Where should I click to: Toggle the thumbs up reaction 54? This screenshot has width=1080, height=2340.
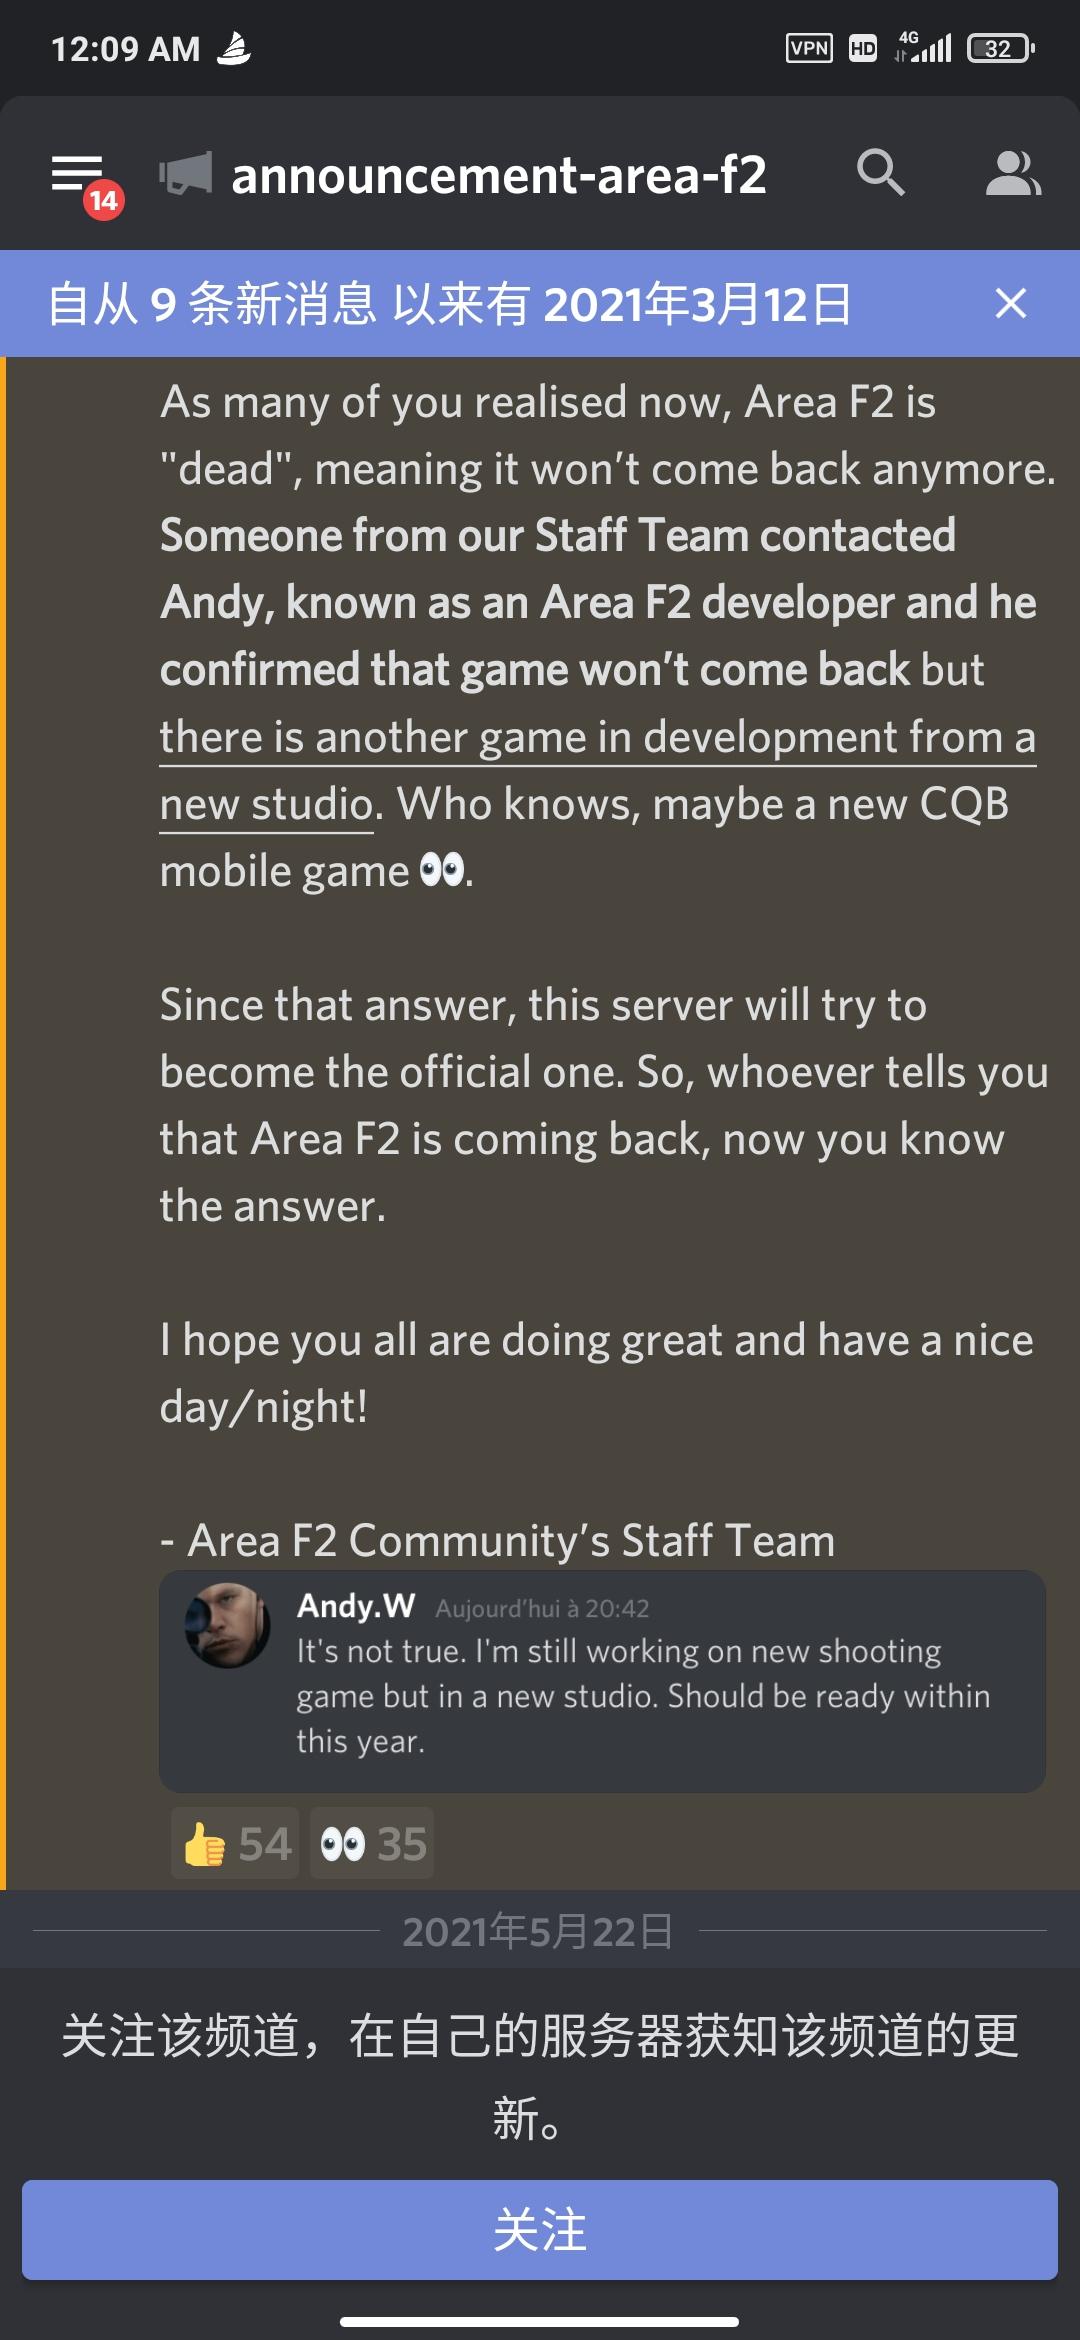tap(236, 1843)
